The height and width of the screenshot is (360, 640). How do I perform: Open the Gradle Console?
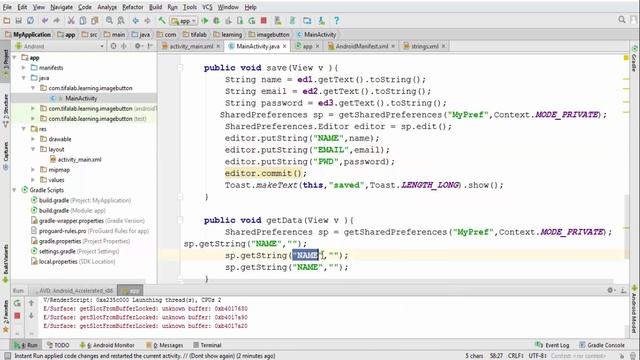tap(602, 345)
